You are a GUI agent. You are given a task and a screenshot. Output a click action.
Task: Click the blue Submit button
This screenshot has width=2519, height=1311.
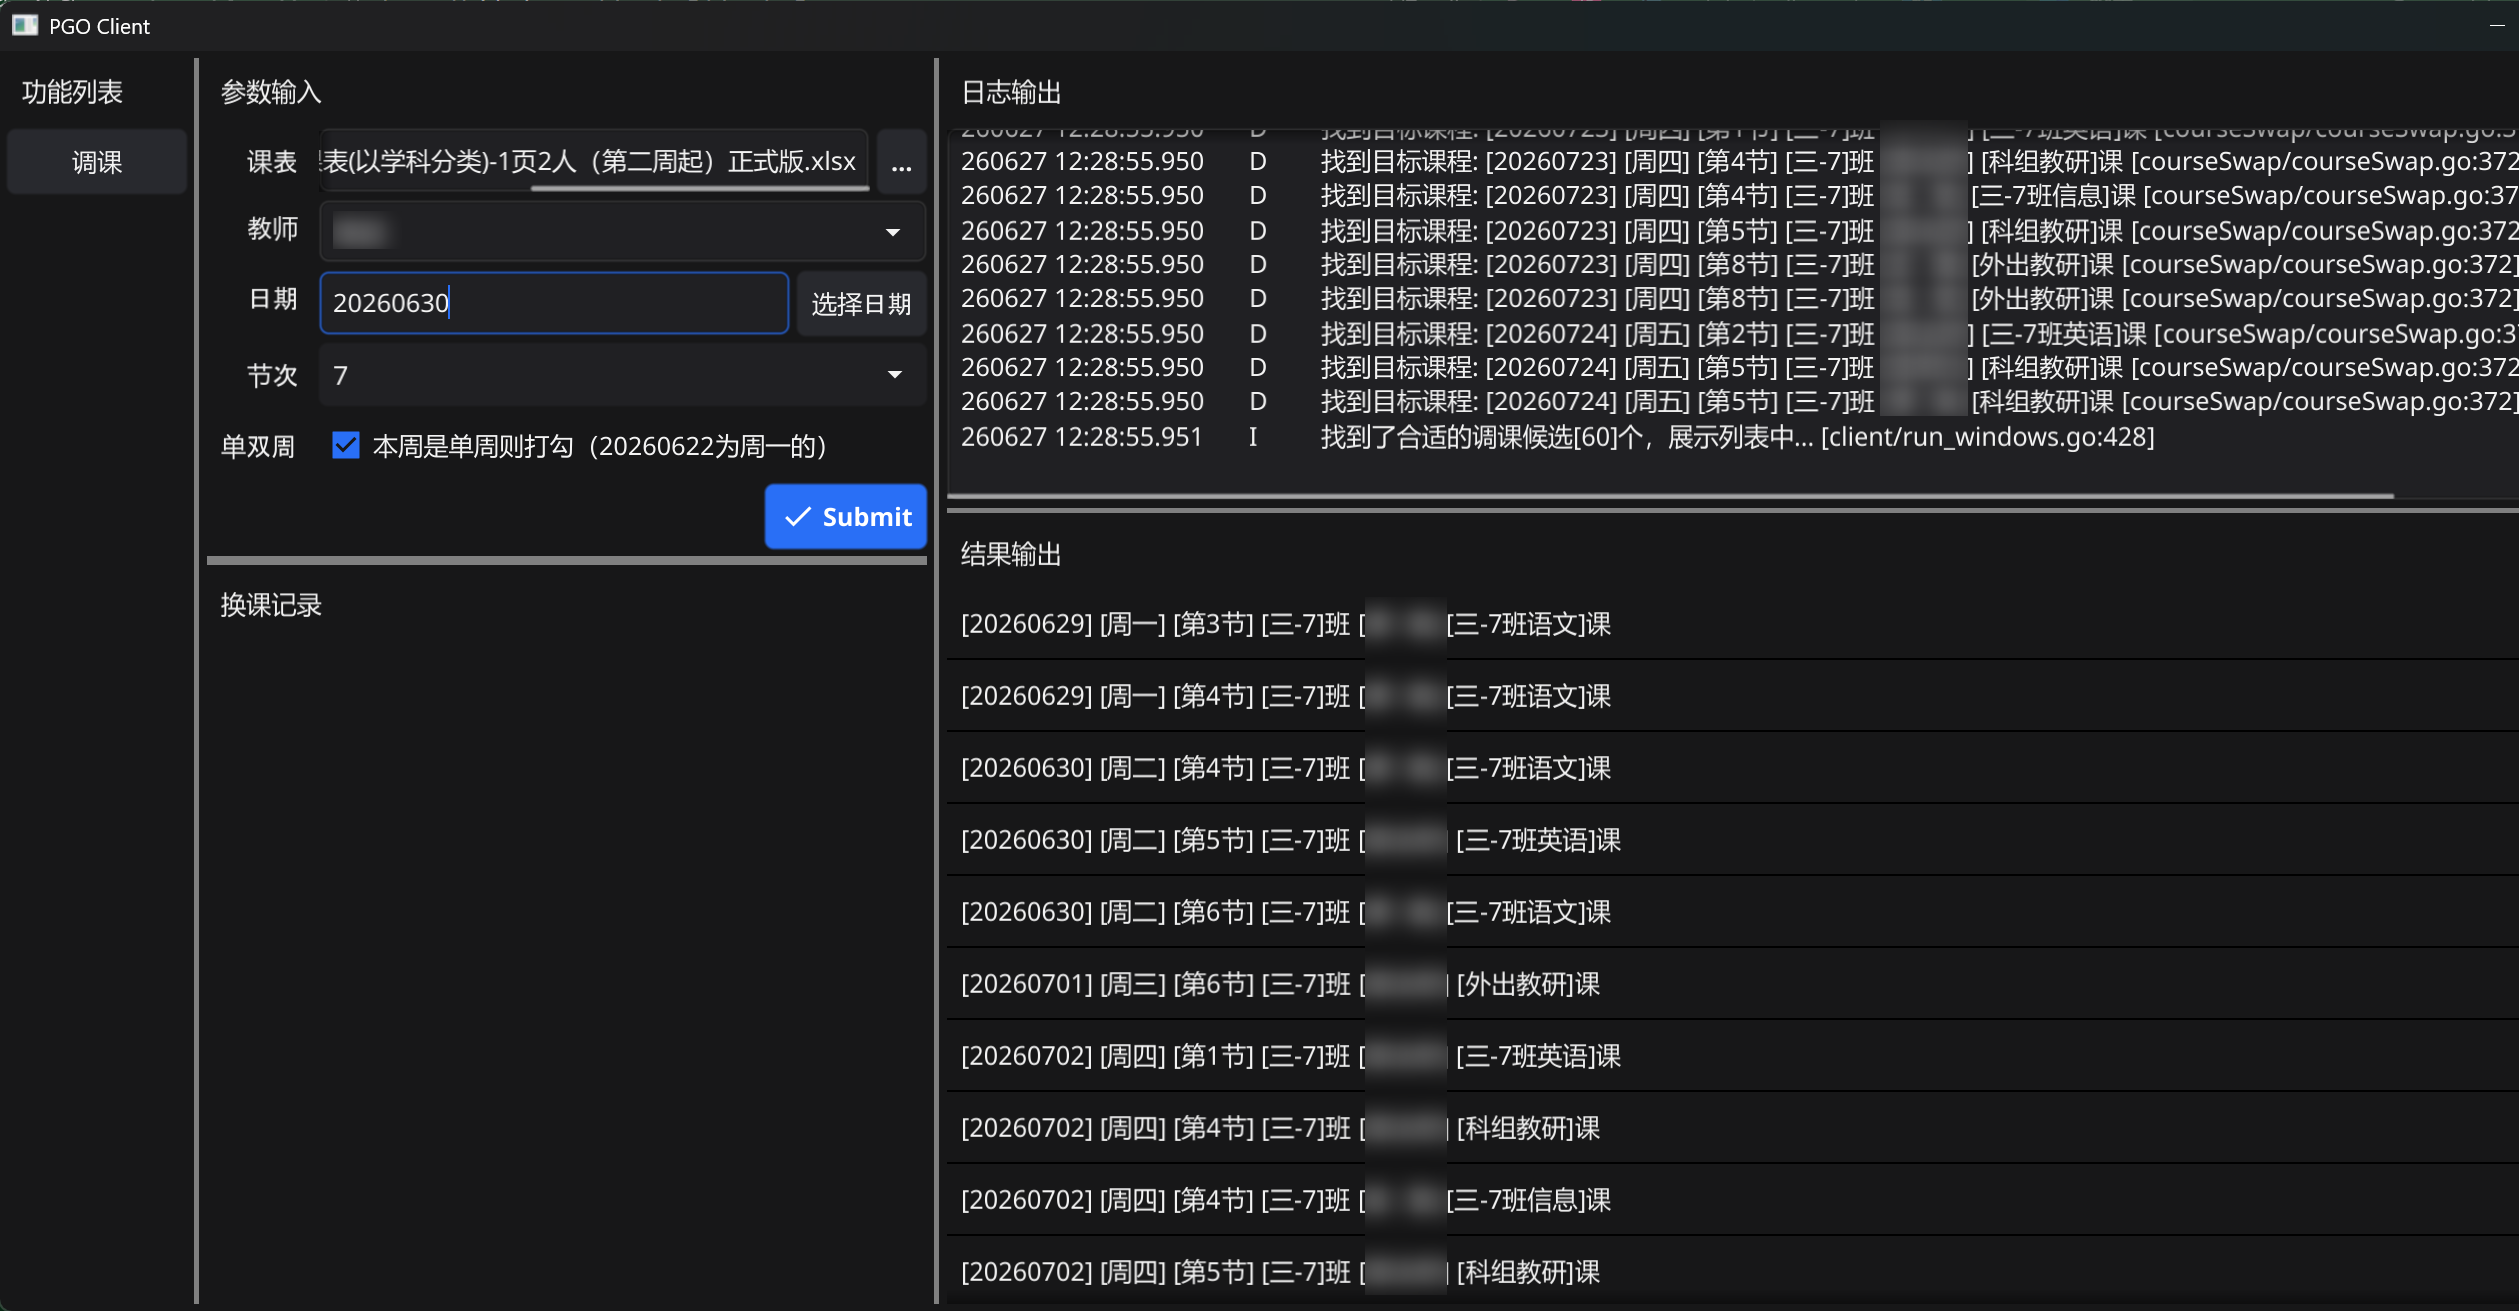point(846,516)
